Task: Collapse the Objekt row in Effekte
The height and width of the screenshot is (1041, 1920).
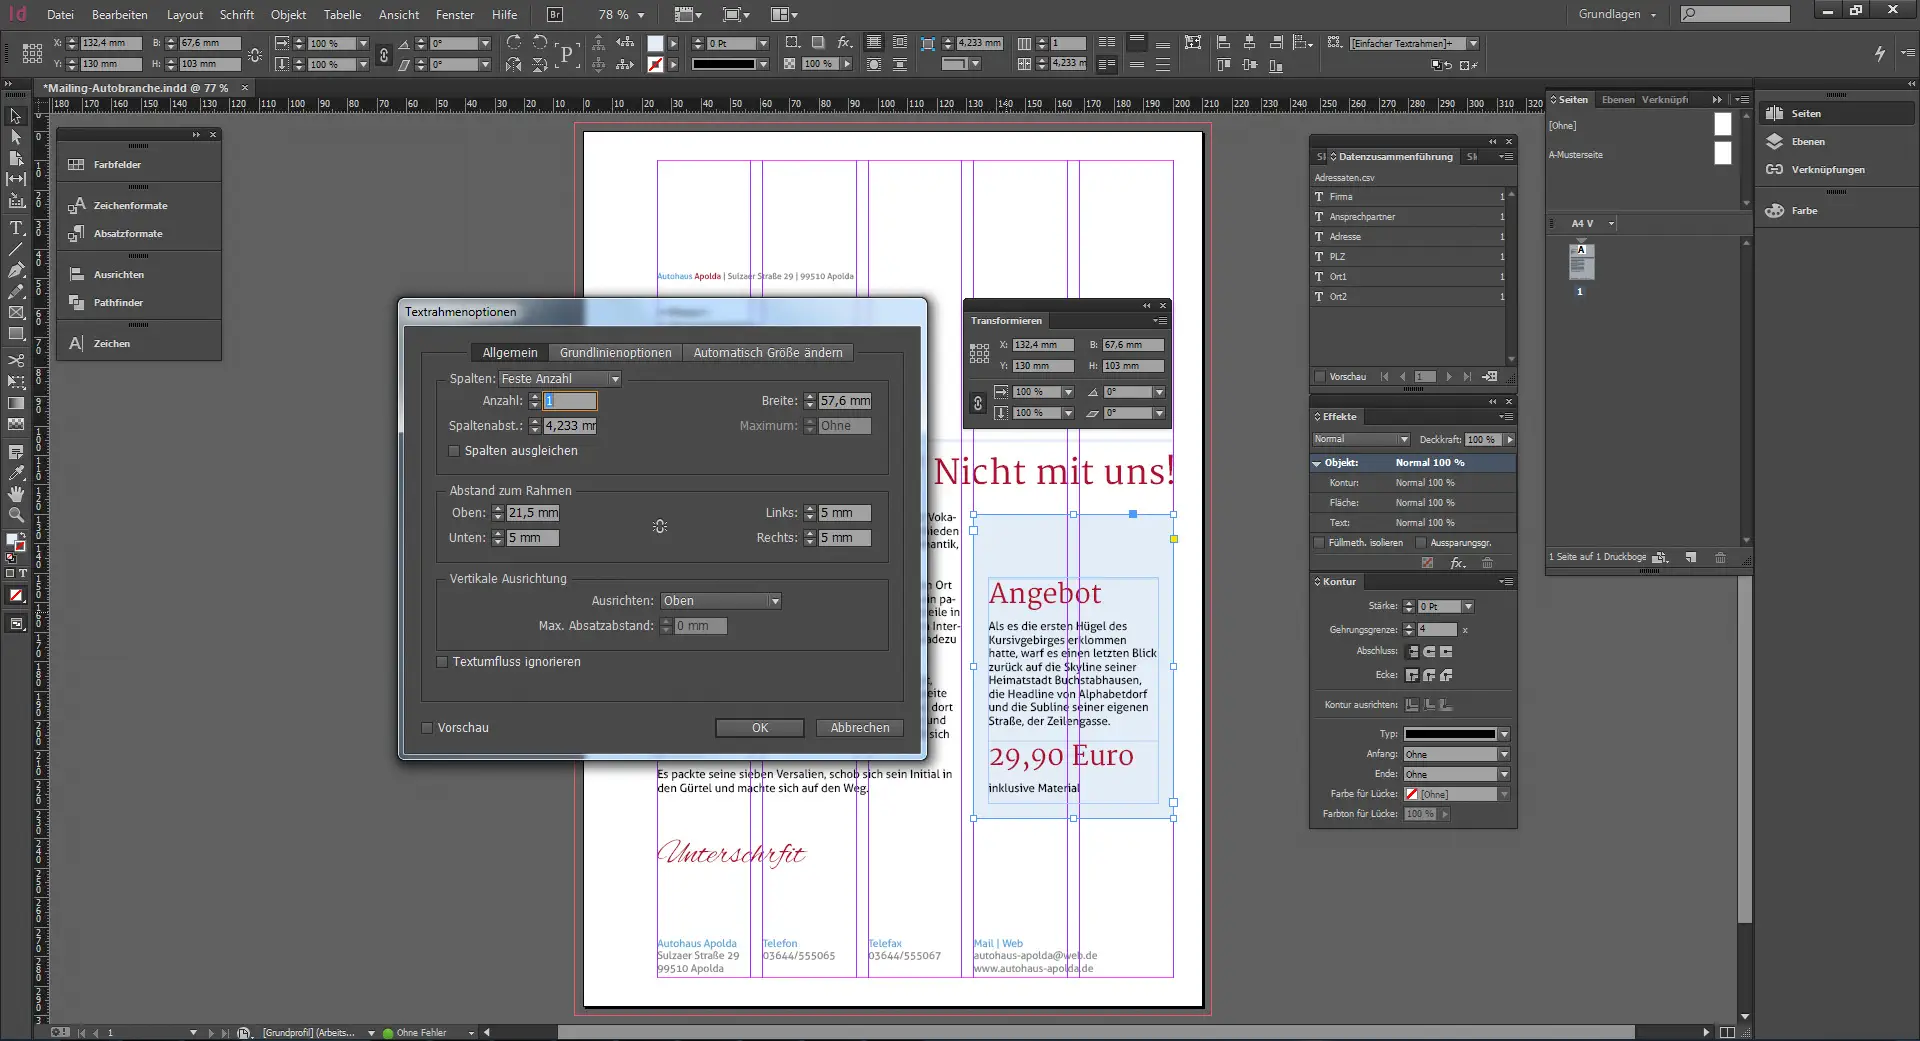Action: [1317, 463]
